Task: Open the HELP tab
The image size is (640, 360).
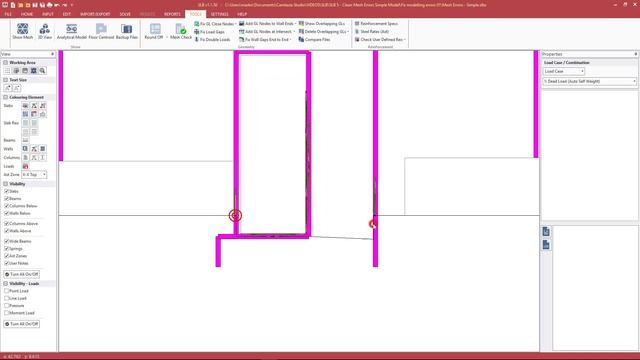Action: [242, 14]
